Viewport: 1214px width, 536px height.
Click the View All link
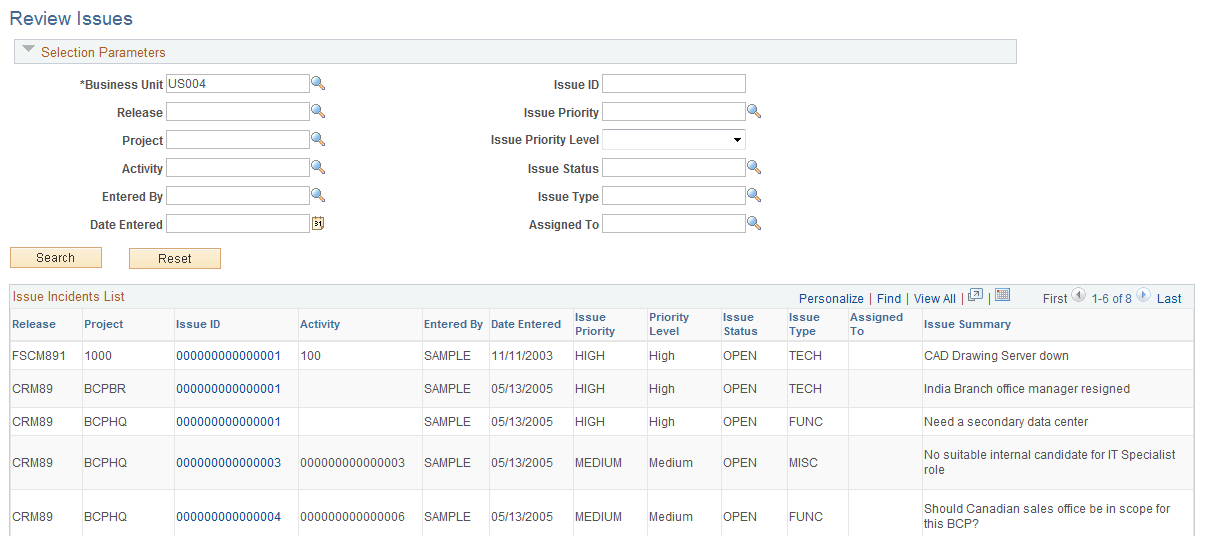click(x=935, y=299)
